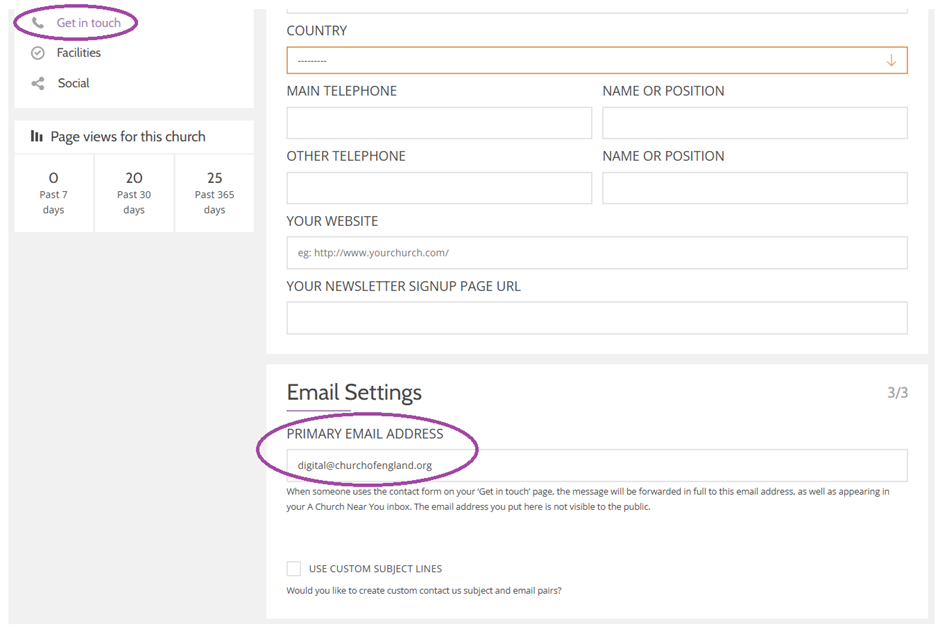Click the Name or Position field beside Main Telephone

(x=755, y=123)
